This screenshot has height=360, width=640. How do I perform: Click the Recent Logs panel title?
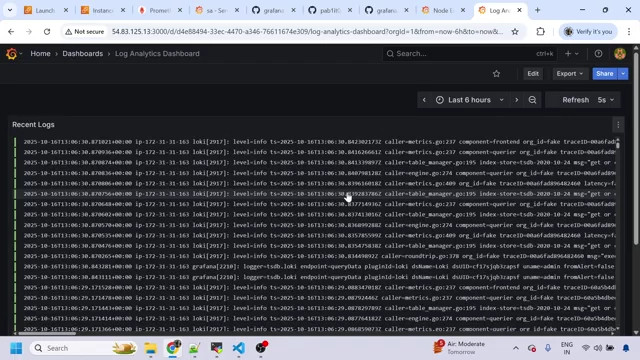pos(33,125)
